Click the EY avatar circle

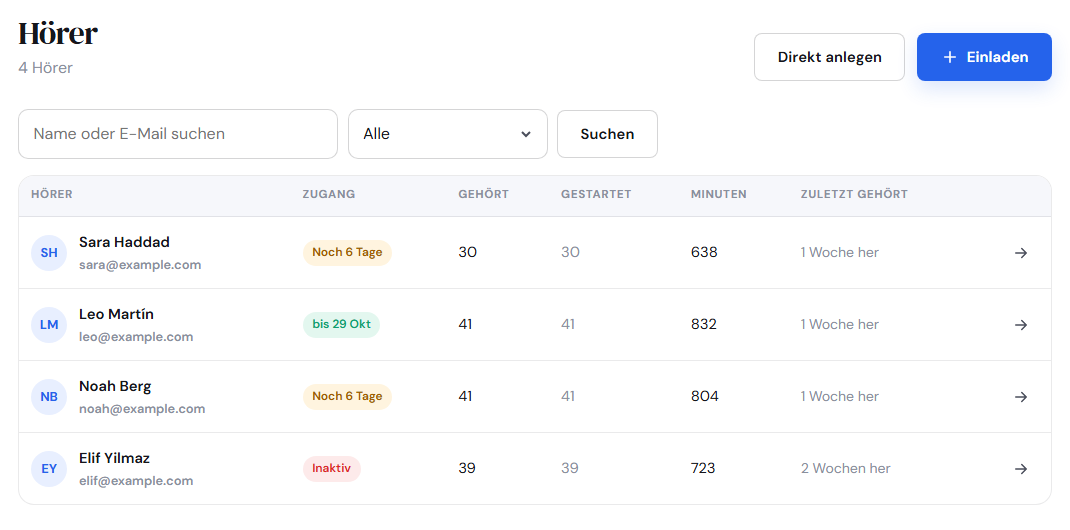click(x=49, y=469)
